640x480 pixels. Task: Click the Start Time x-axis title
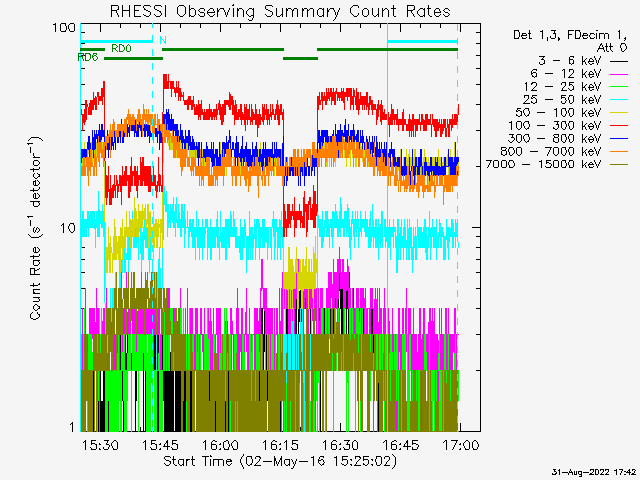pos(280,461)
